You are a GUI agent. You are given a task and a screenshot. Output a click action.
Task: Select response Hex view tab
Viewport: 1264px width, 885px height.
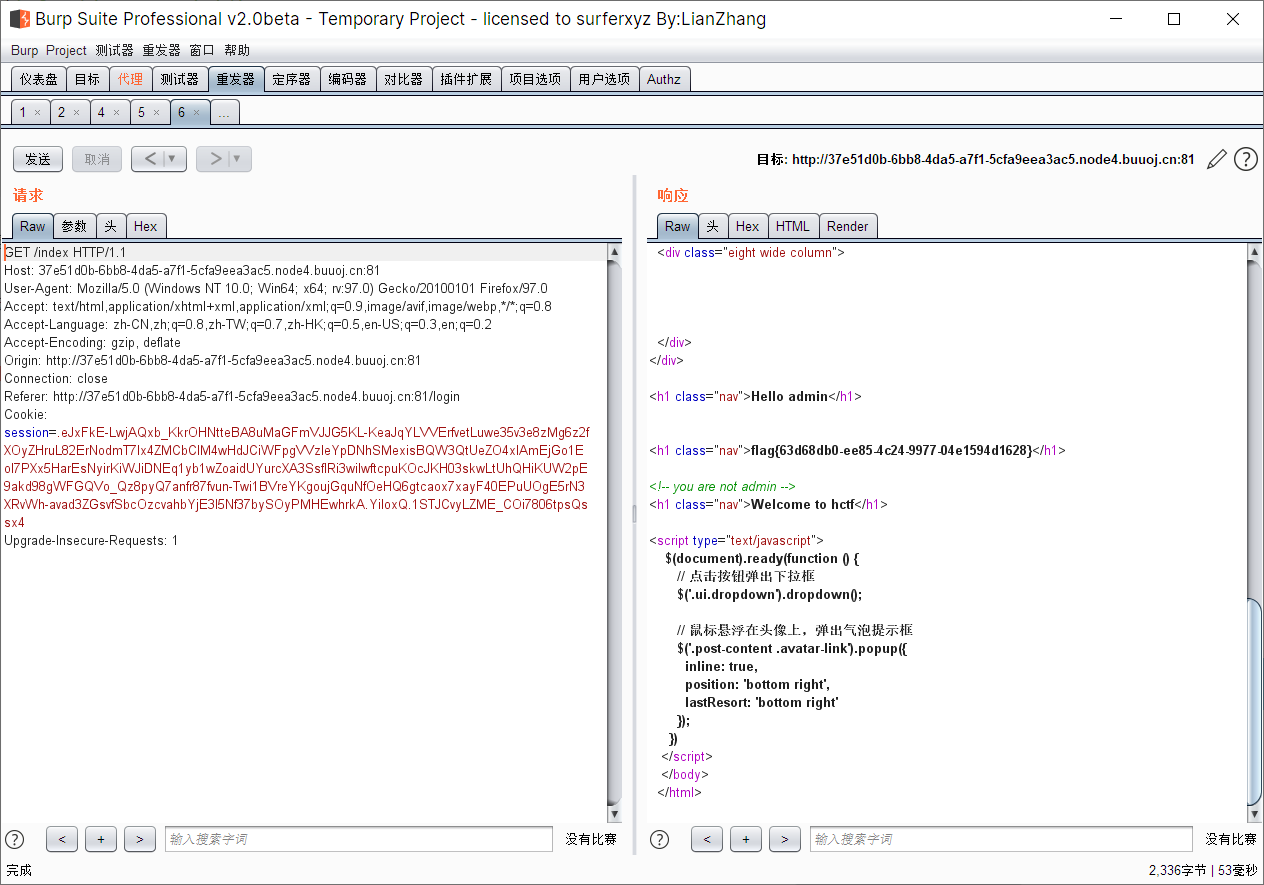click(748, 226)
